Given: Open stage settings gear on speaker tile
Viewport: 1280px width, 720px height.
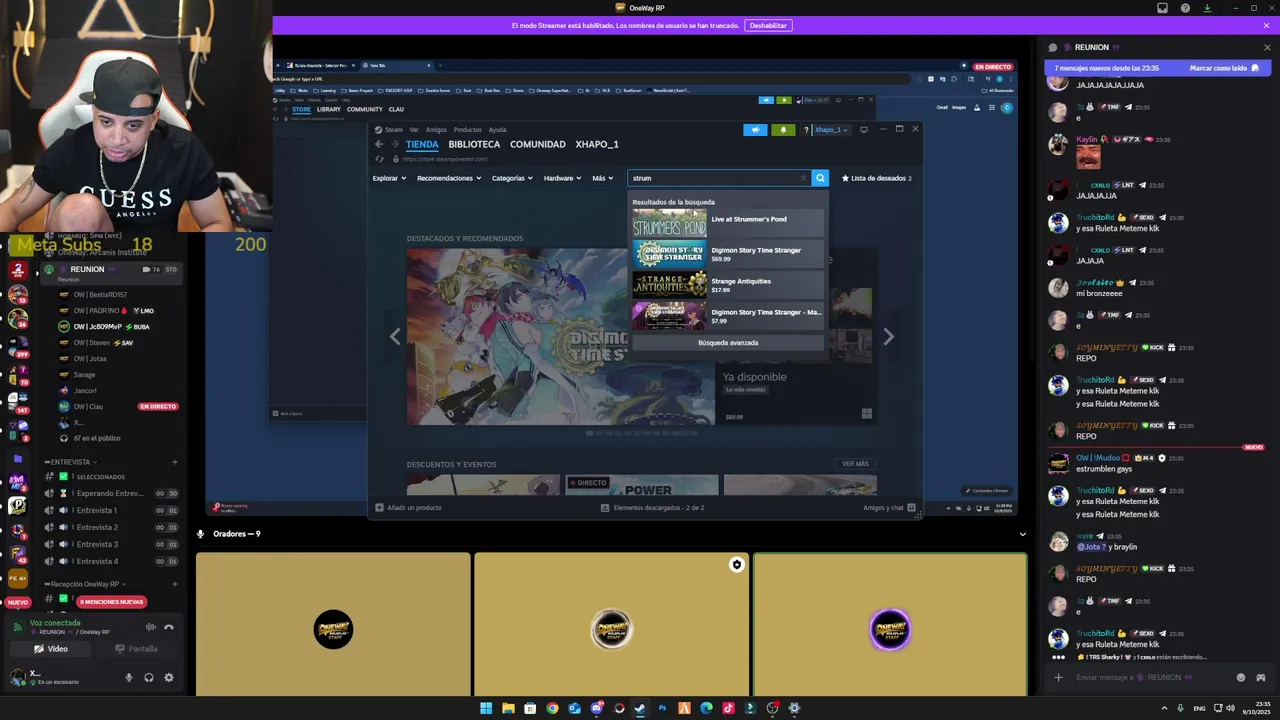Looking at the screenshot, I should (x=737, y=565).
